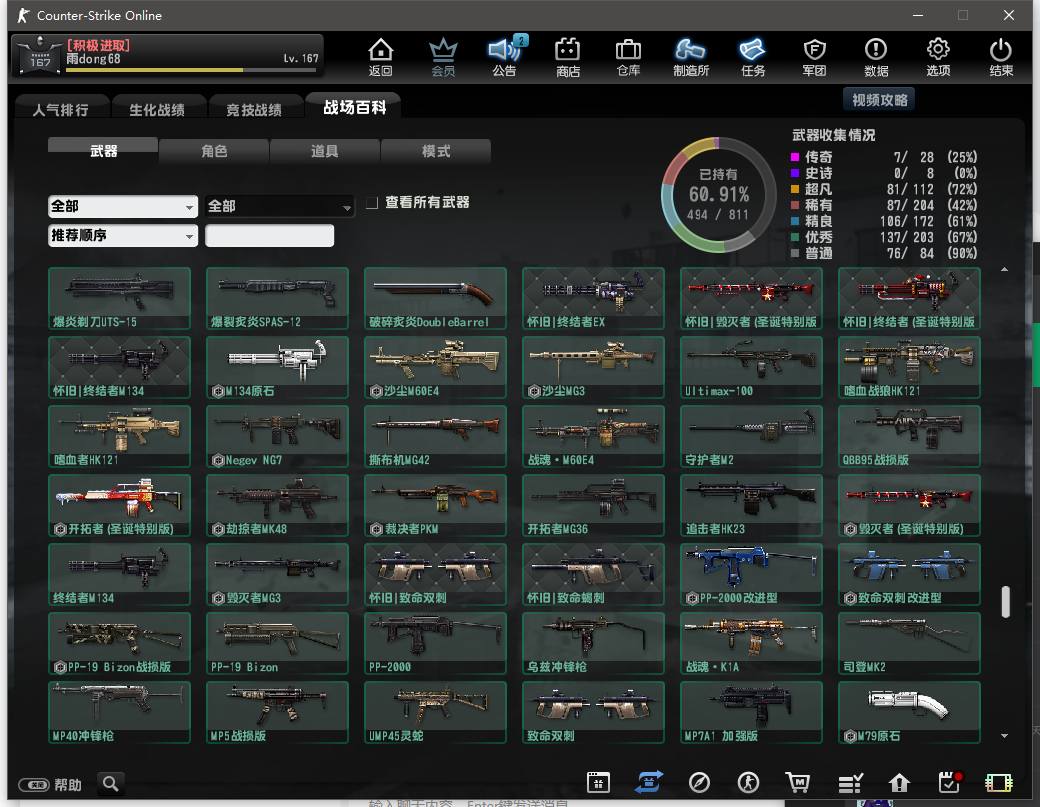The height and width of the screenshot is (807, 1040).
Task: Open the 仓库 inventory briefcase icon
Action: pyautogui.click(x=628, y=57)
